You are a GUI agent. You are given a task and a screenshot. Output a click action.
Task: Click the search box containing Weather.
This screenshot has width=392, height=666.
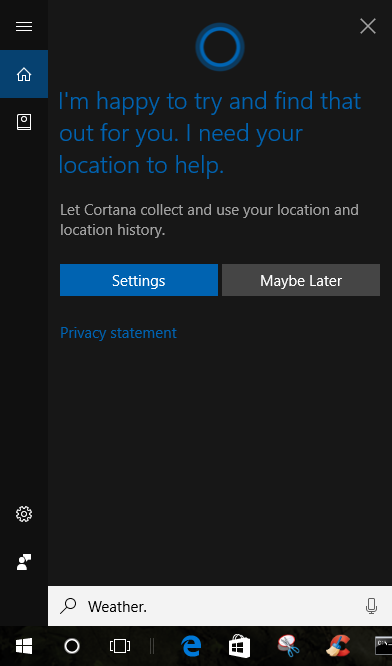pyautogui.click(x=220, y=606)
